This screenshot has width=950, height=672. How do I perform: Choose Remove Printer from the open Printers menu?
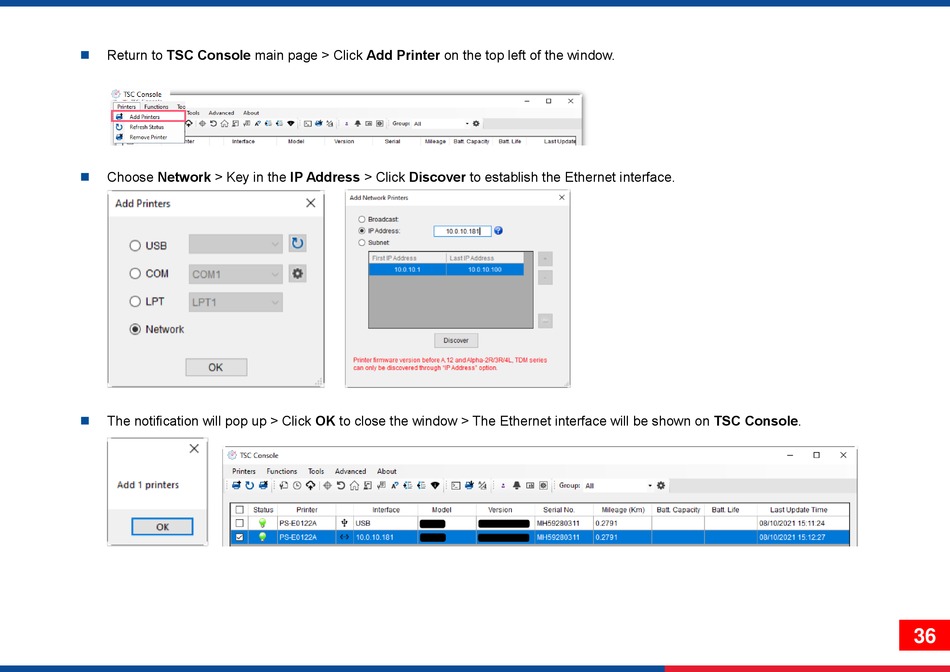(x=148, y=137)
